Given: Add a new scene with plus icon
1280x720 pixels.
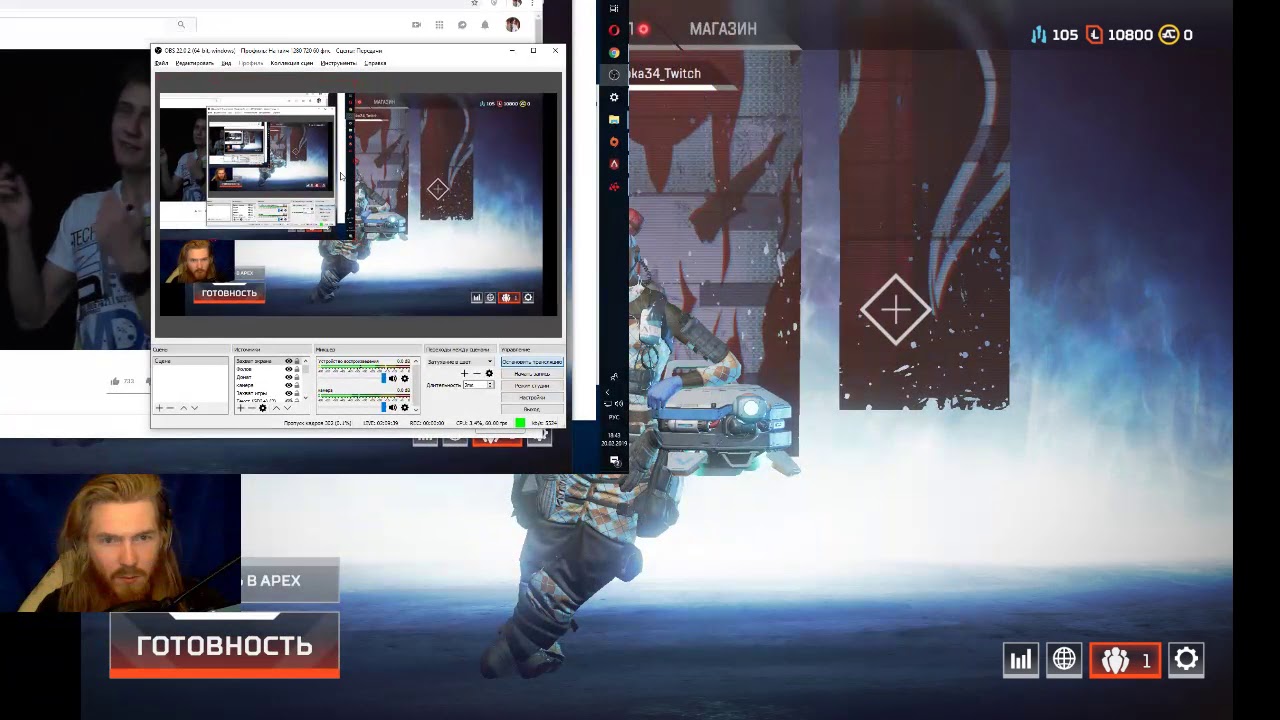Looking at the screenshot, I should 159,408.
